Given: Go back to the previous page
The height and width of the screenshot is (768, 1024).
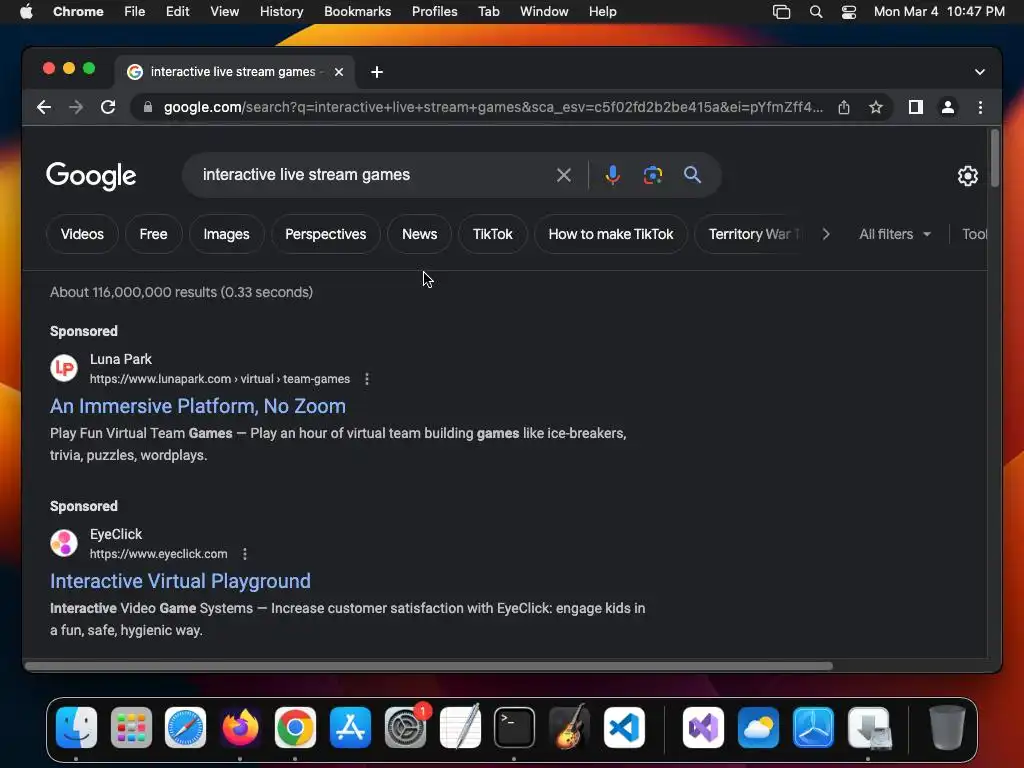Looking at the screenshot, I should pyautogui.click(x=44, y=107).
